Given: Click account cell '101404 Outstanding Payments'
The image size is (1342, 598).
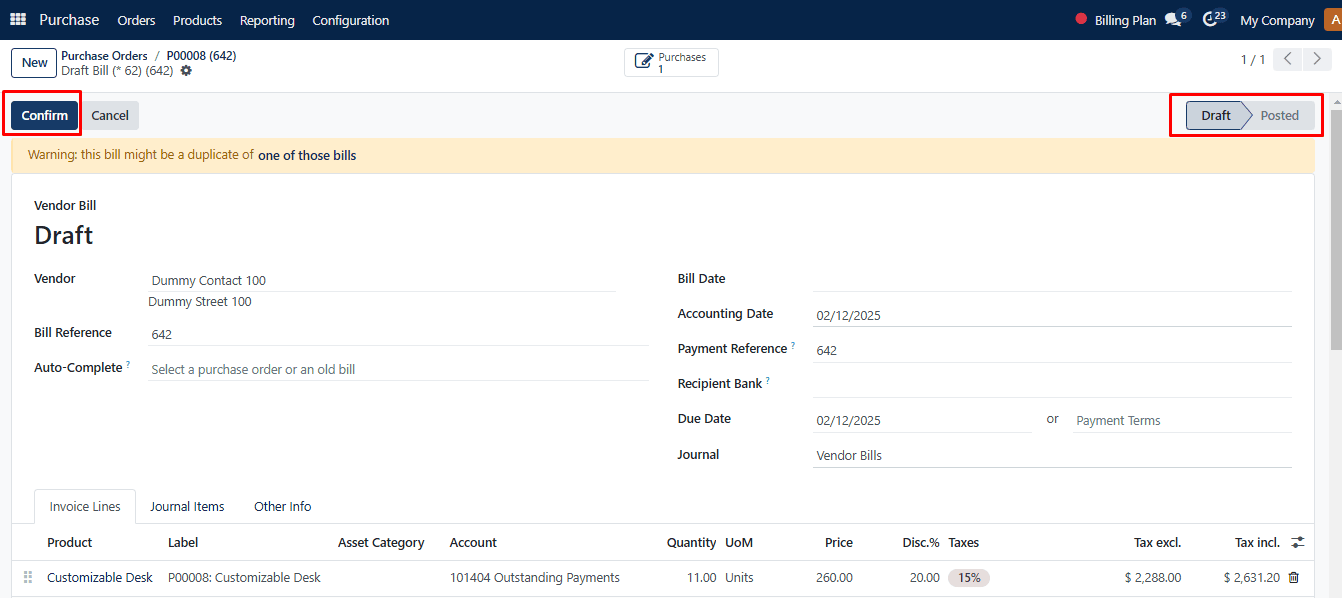Looking at the screenshot, I should (x=535, y=577).
